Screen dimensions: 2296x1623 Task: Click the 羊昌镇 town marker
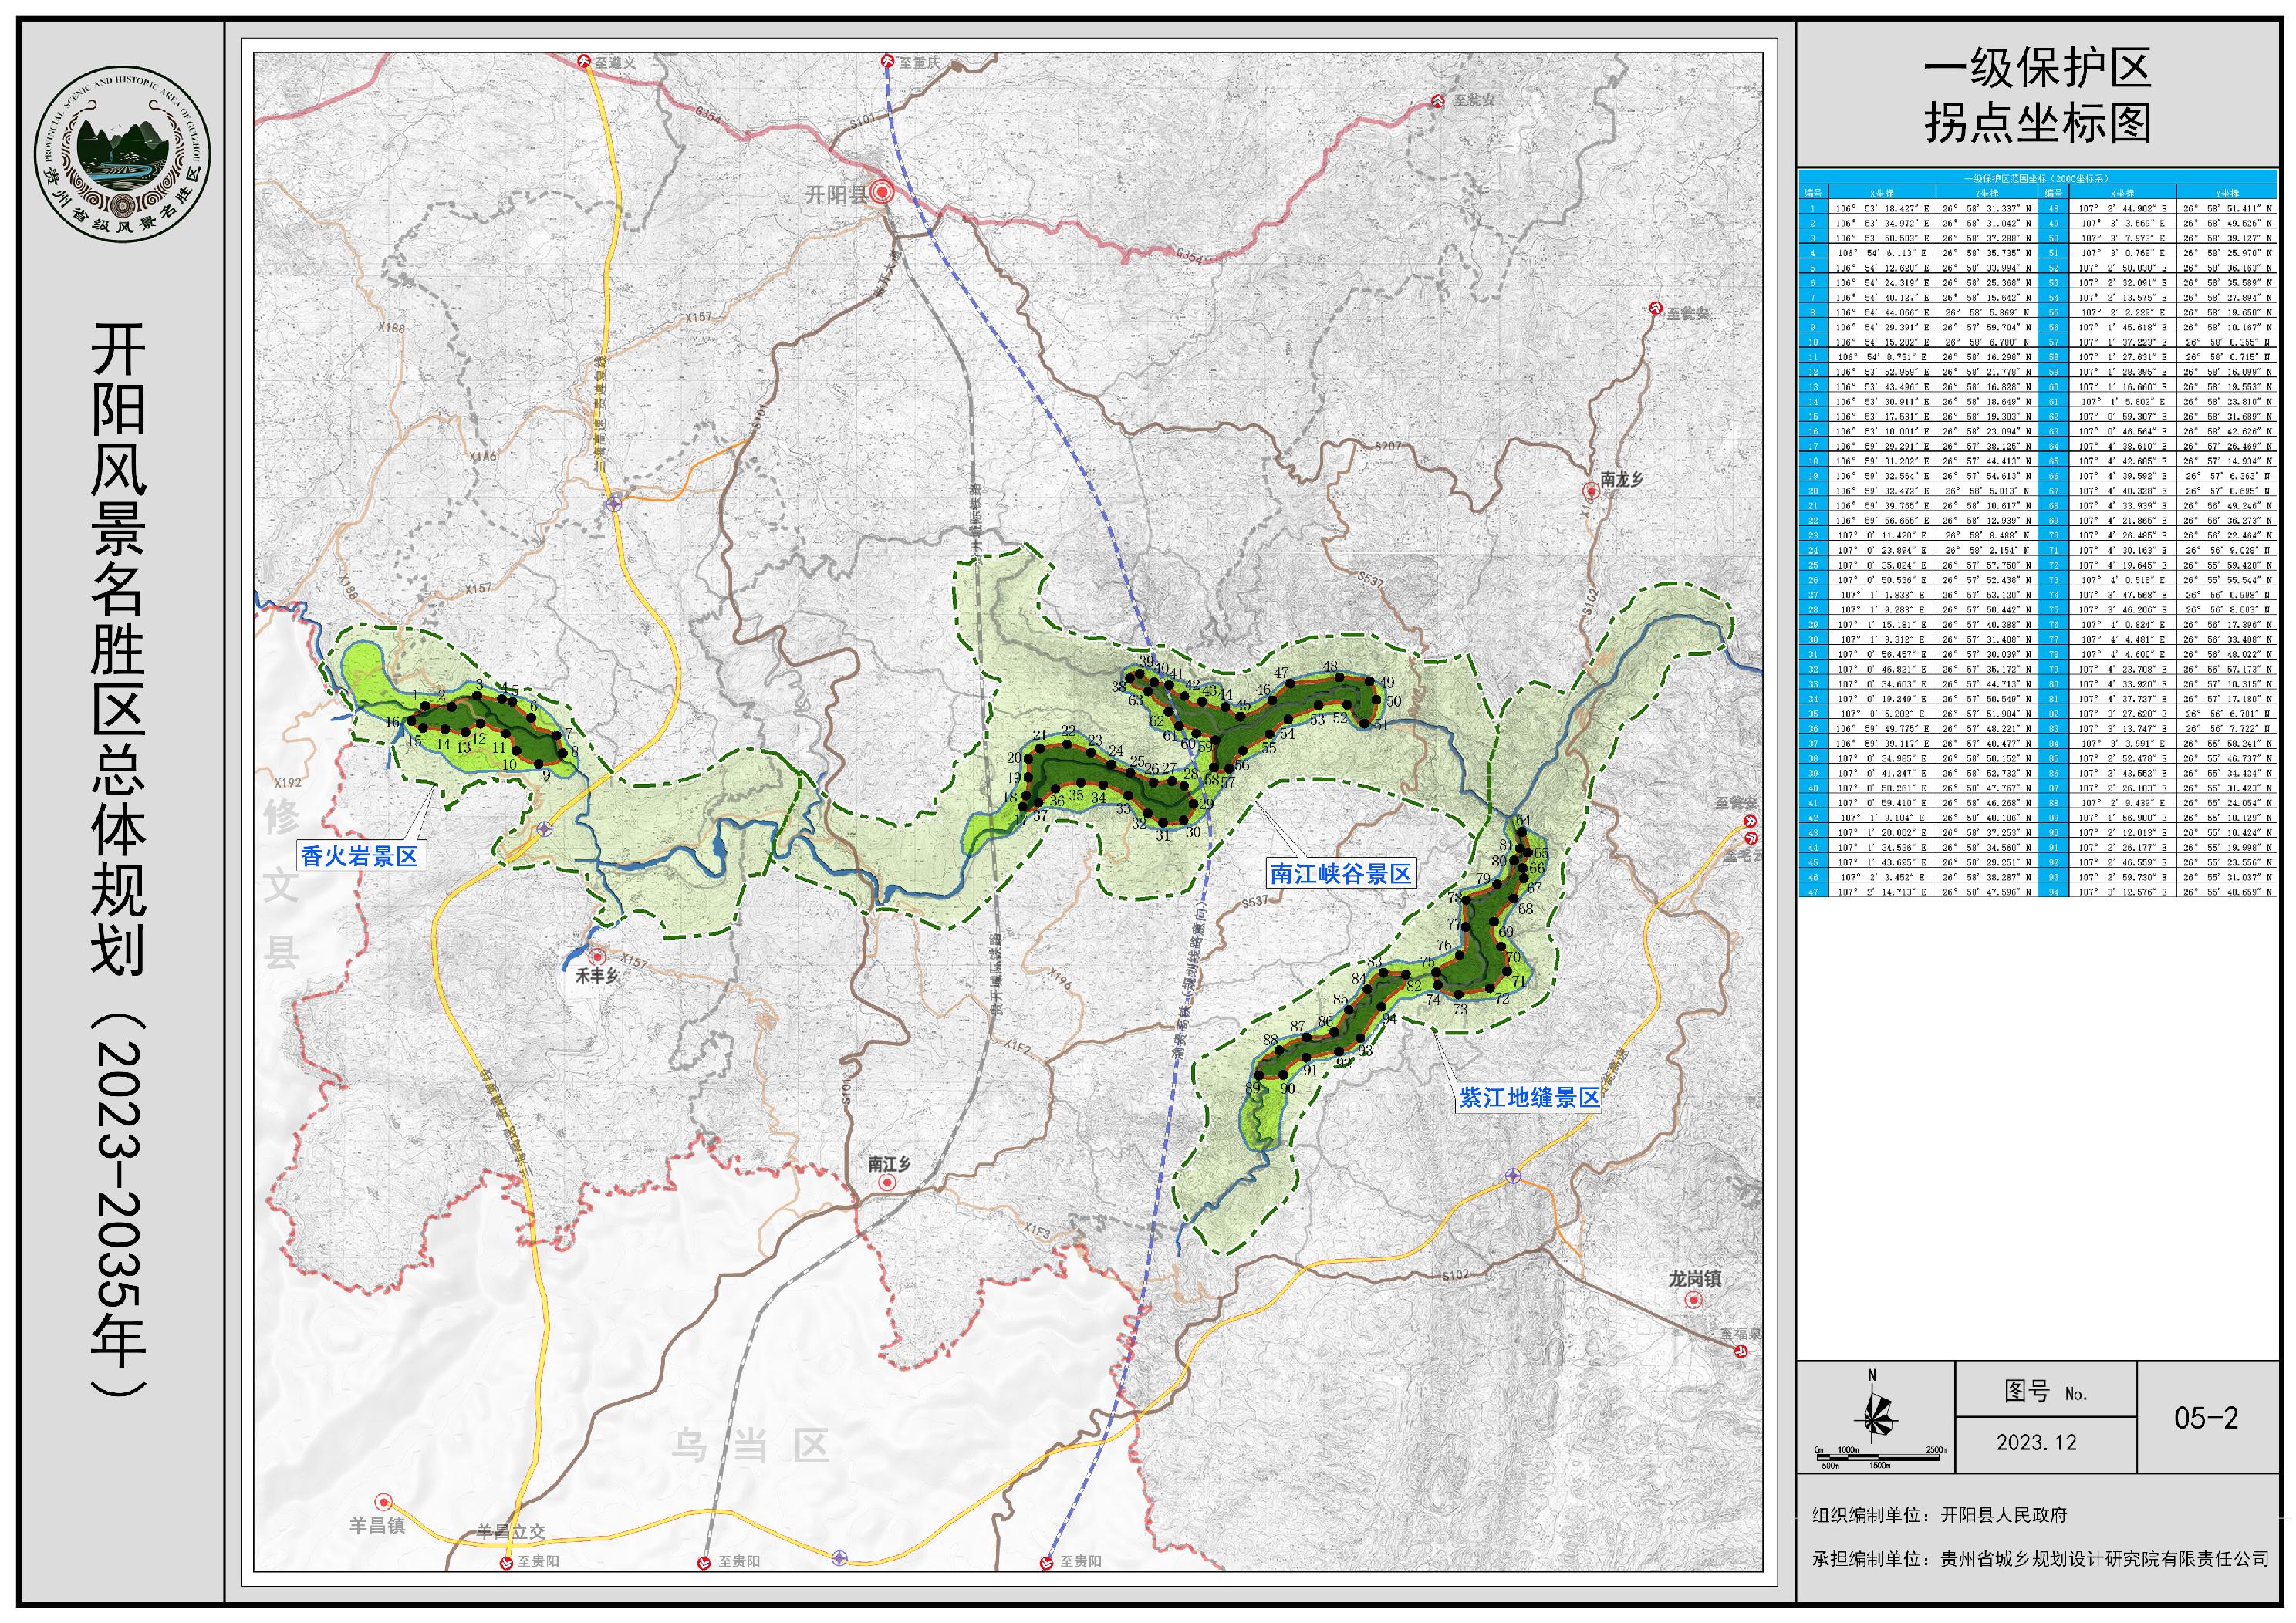tap(383, 1502)
